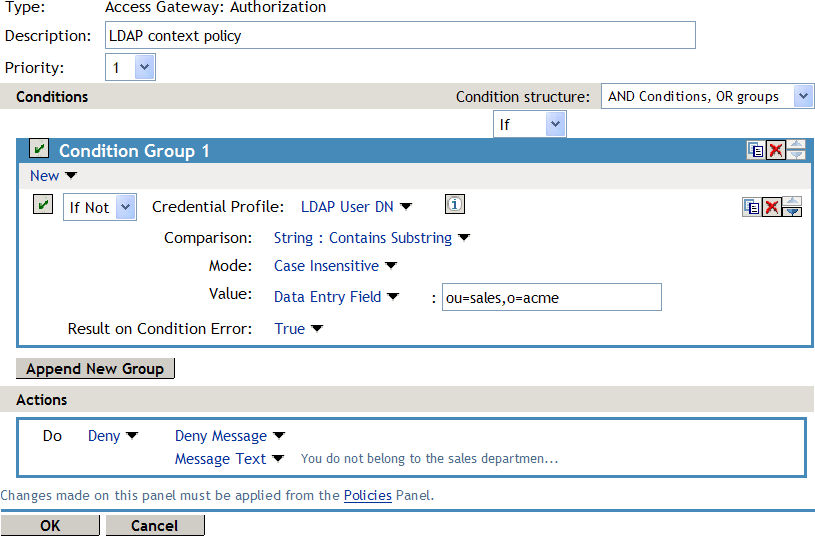The width and height of the screenshot is (815, 539).
Task: Move Condition Group 1 down arrow
Action: (796, 155)
